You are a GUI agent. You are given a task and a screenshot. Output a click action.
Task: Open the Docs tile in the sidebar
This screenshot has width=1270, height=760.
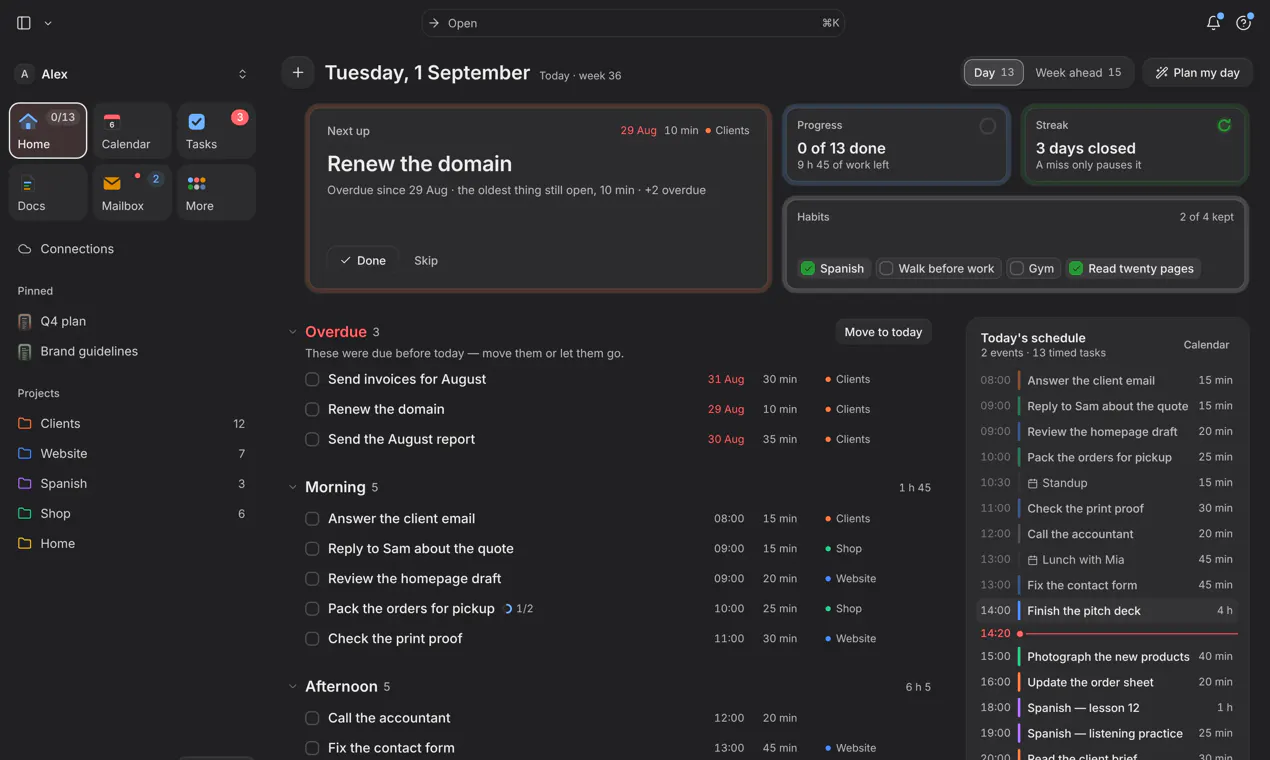click(x=48, y=192)
